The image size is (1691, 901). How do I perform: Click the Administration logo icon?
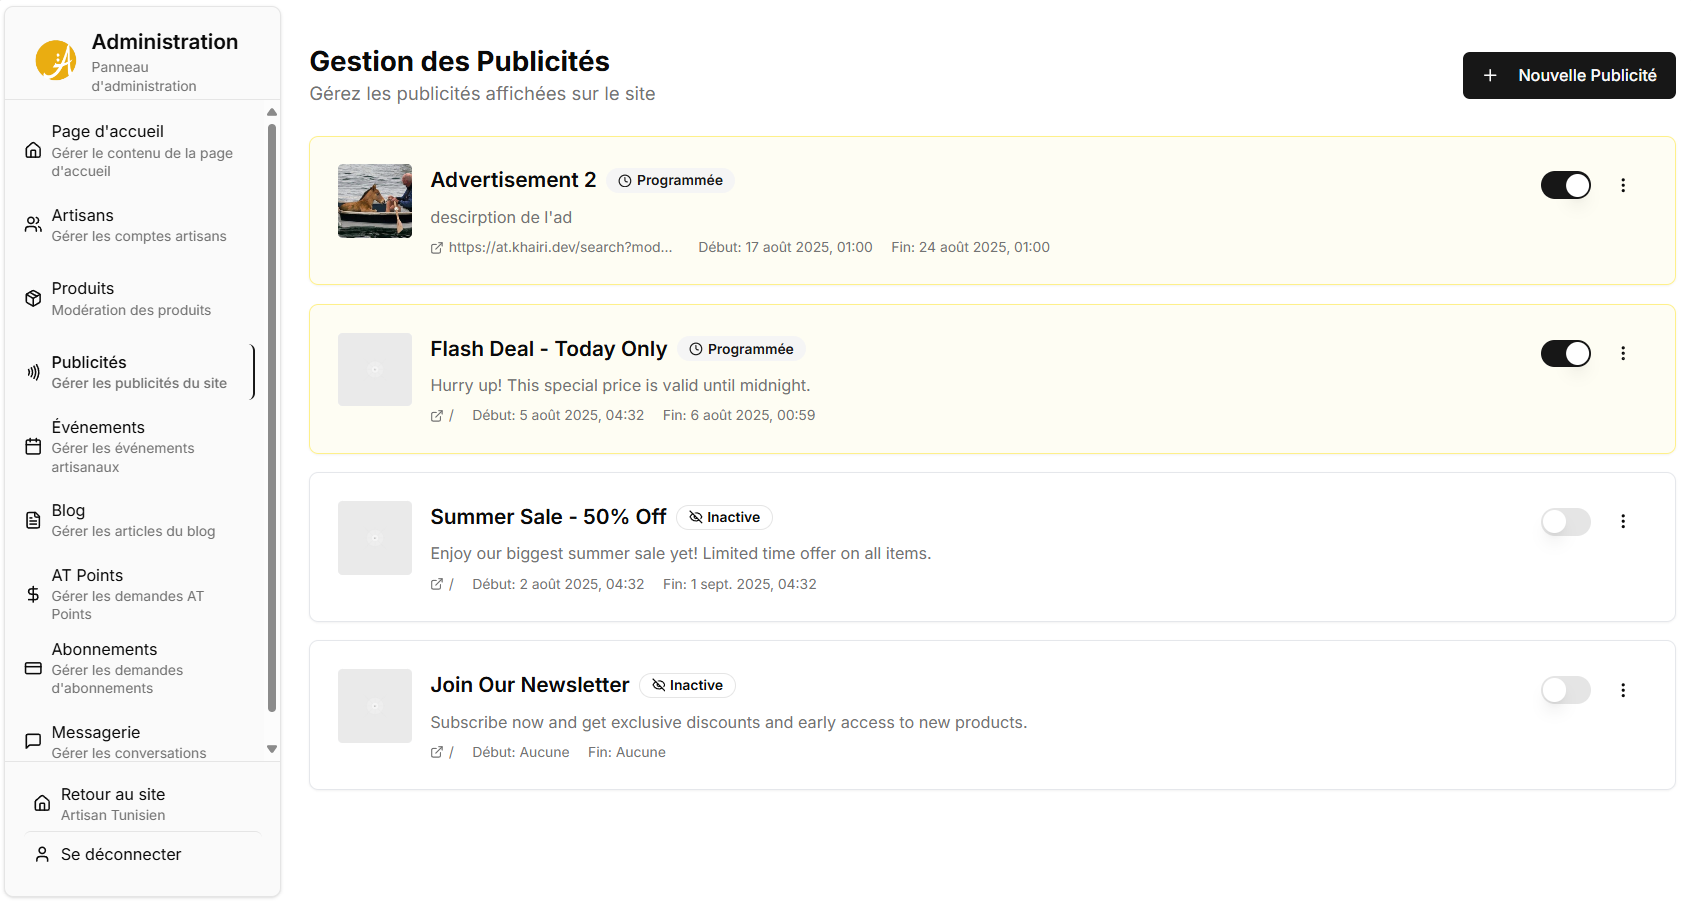(56, 60)
